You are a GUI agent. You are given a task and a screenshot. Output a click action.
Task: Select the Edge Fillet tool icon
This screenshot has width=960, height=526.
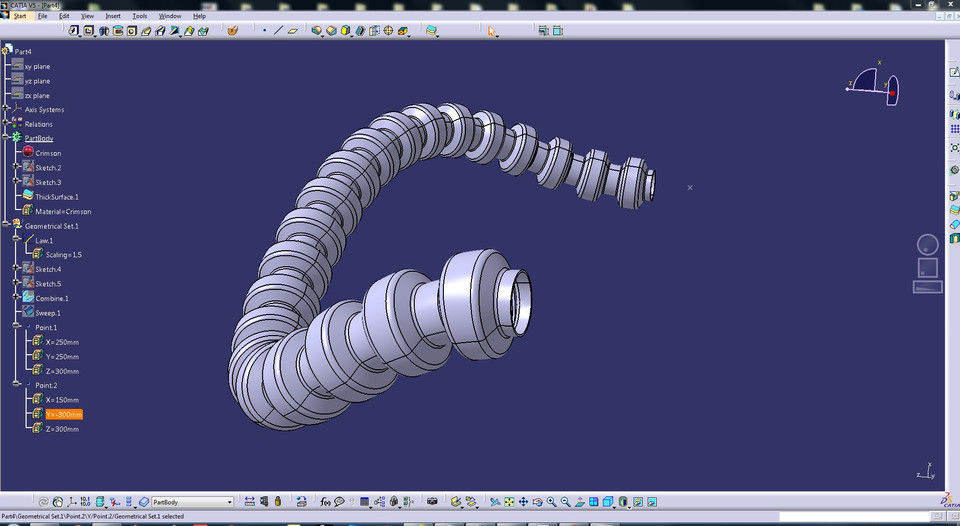click(316, 31)
